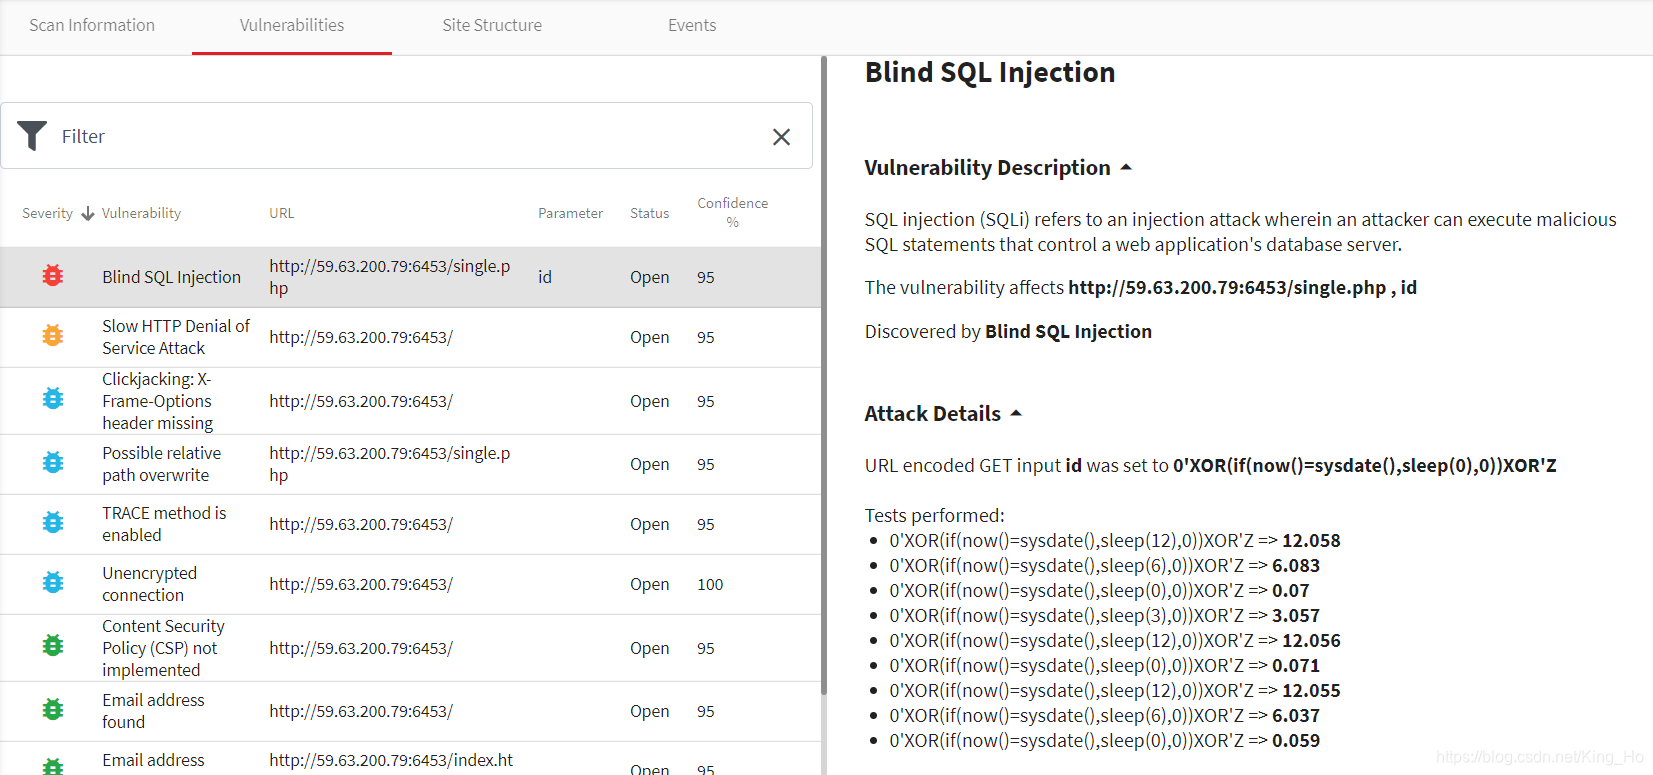Viewport: 1653px width, 775px height.
Task: Select Clickjacking: X-Frame-Options header missing row
Action: click(410, 401)
